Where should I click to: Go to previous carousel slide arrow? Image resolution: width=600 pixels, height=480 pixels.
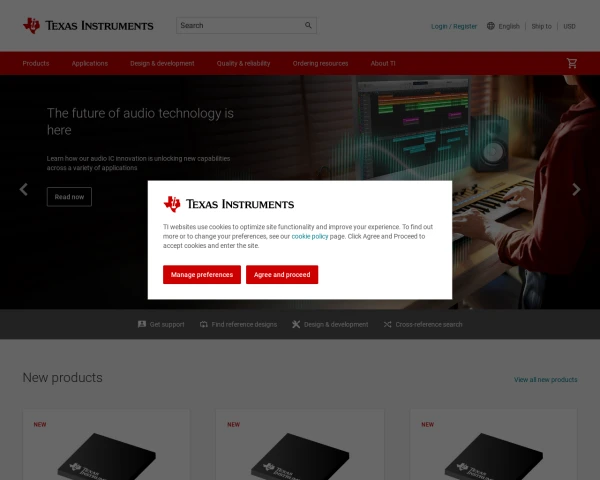point(24,189)
